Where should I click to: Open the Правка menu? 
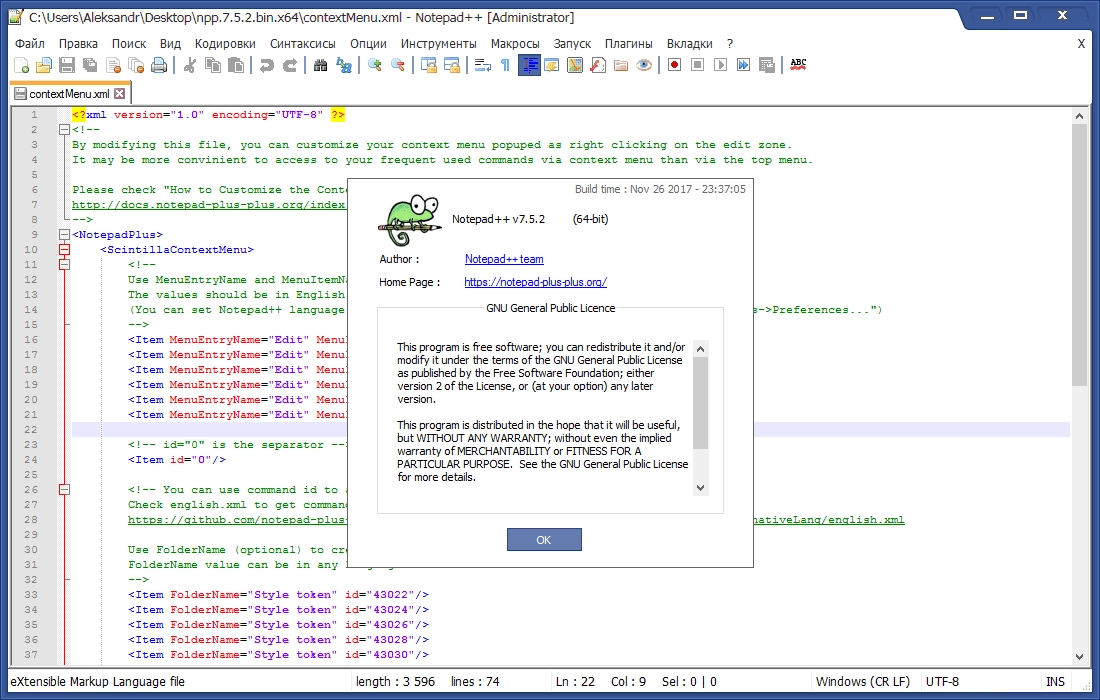pyautogui.click(x=79, y=43)
